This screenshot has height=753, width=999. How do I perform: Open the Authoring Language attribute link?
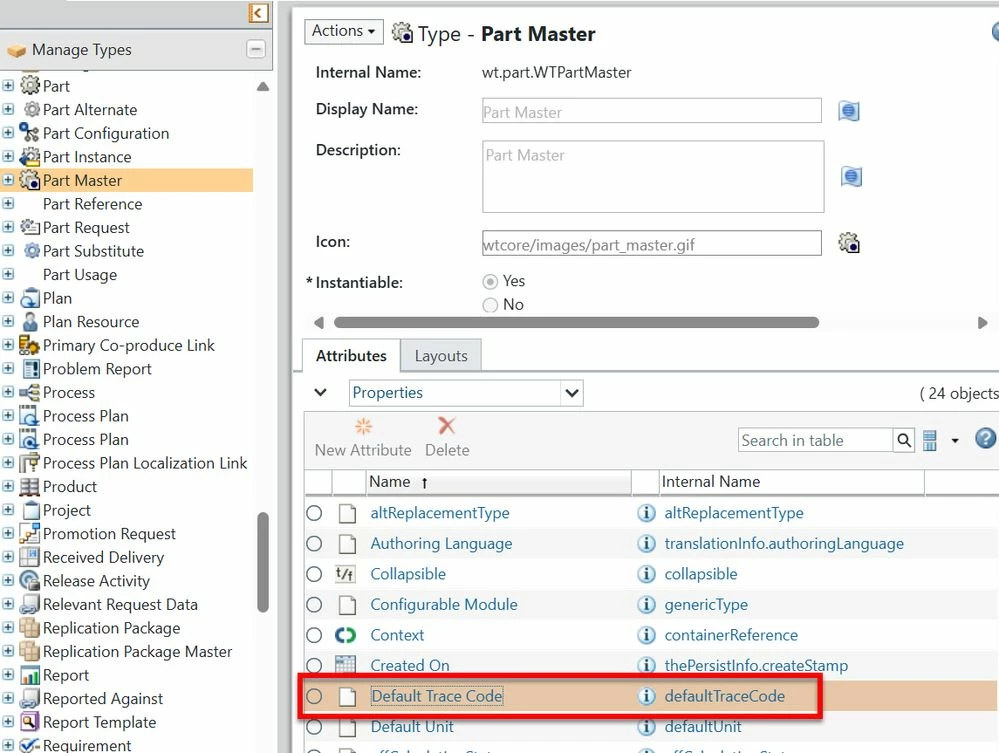pyautogui.click(x=441, y=543)
